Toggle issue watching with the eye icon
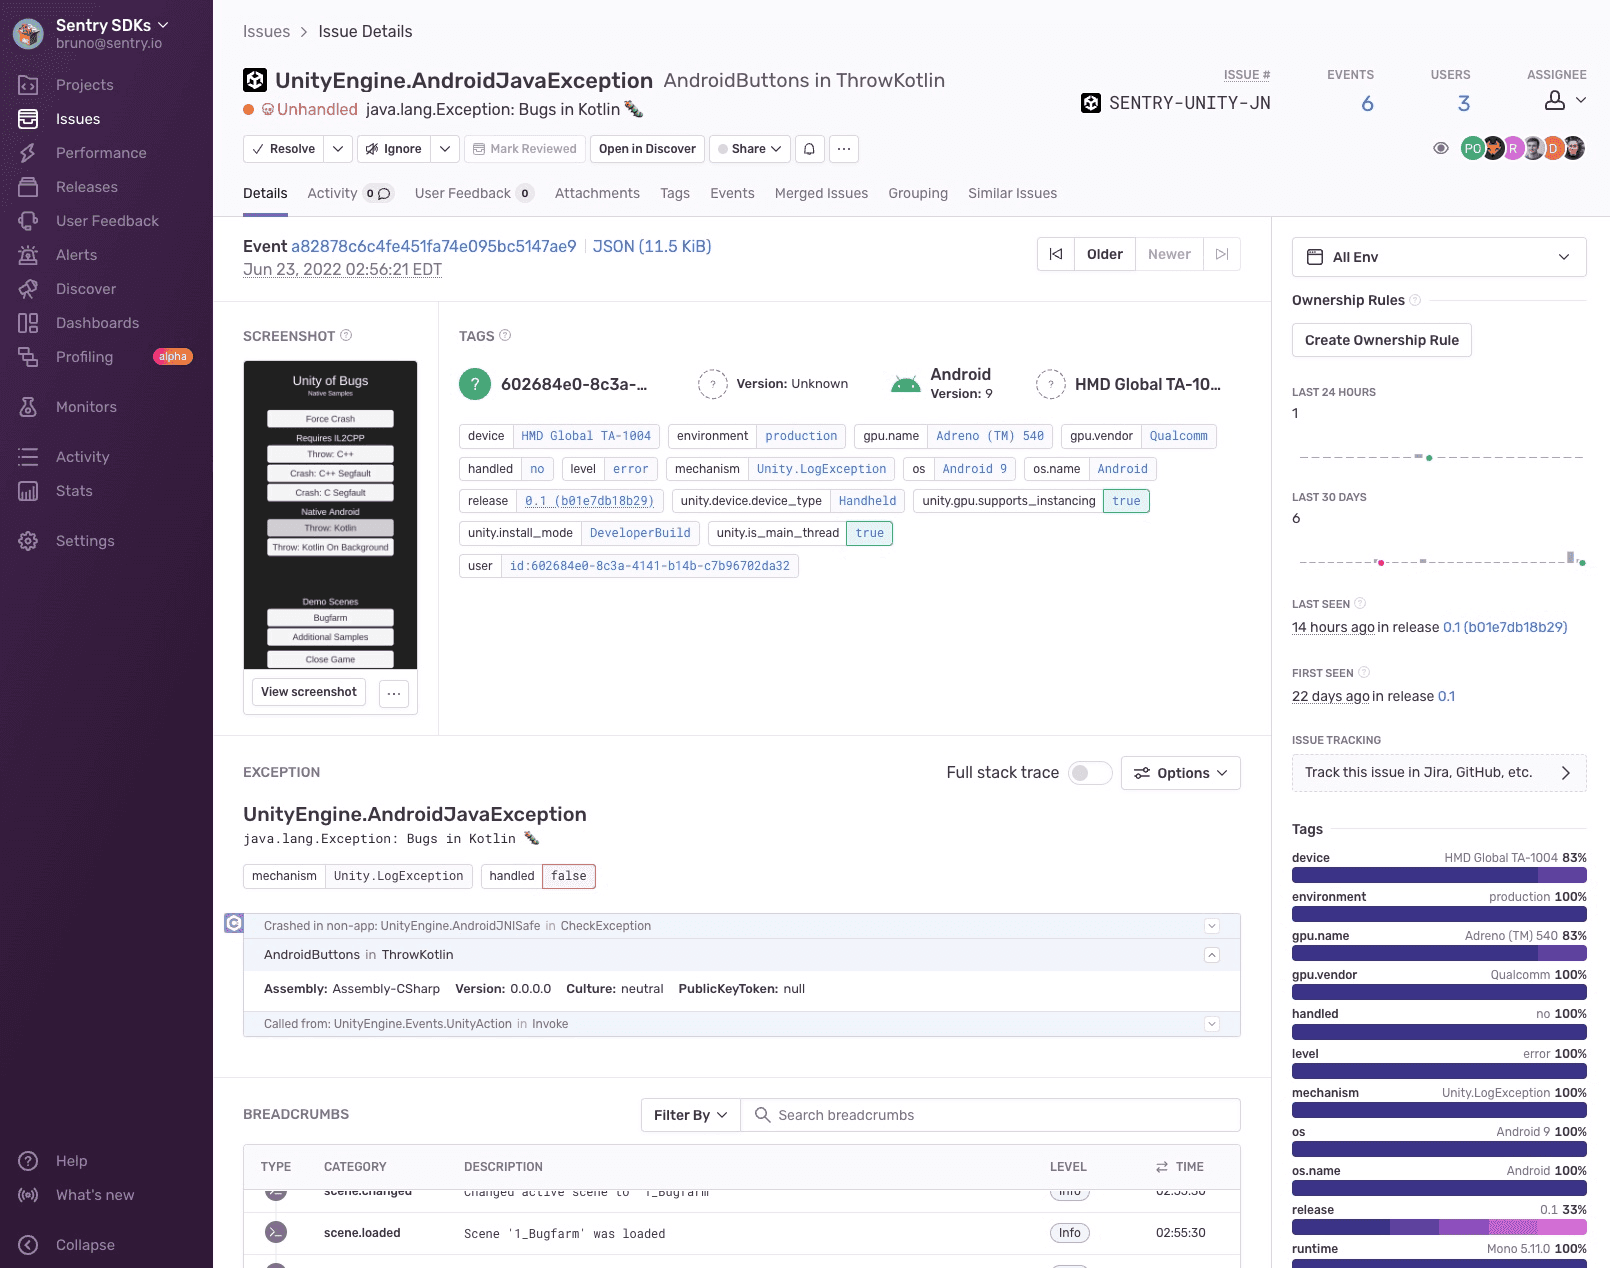 click(1441, 148)
